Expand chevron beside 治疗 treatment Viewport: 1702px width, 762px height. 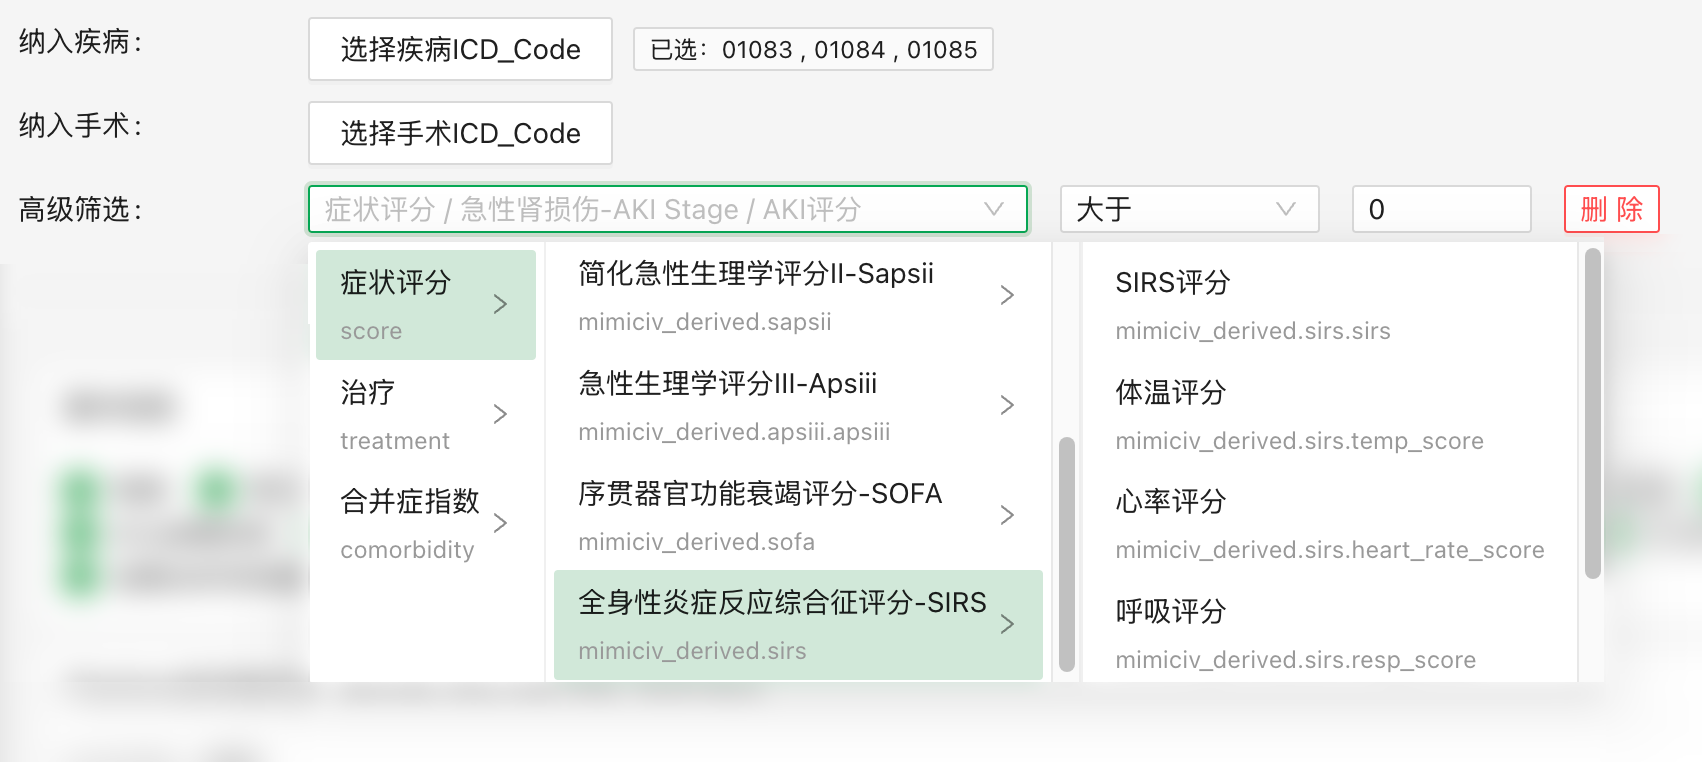click(x=501, y=414)
